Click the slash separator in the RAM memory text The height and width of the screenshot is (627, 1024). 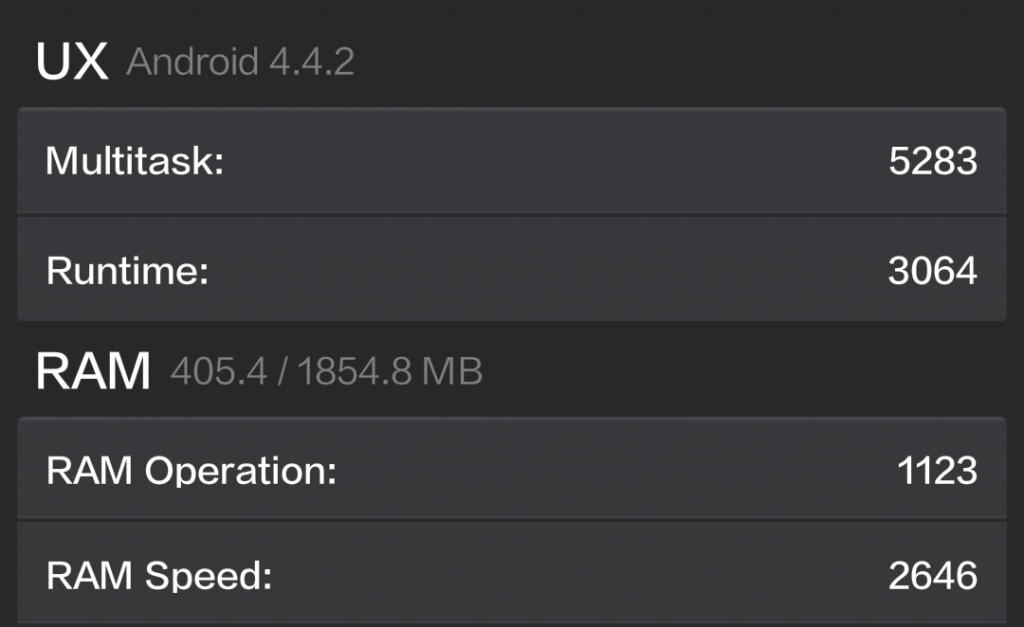coord(282,372)
